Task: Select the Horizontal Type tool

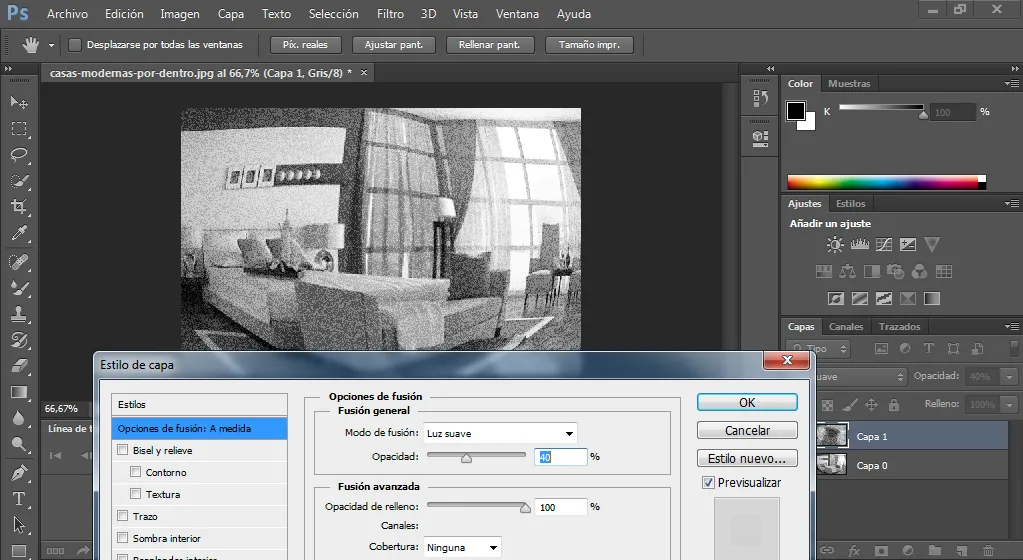Action: [x=19, y=499]
